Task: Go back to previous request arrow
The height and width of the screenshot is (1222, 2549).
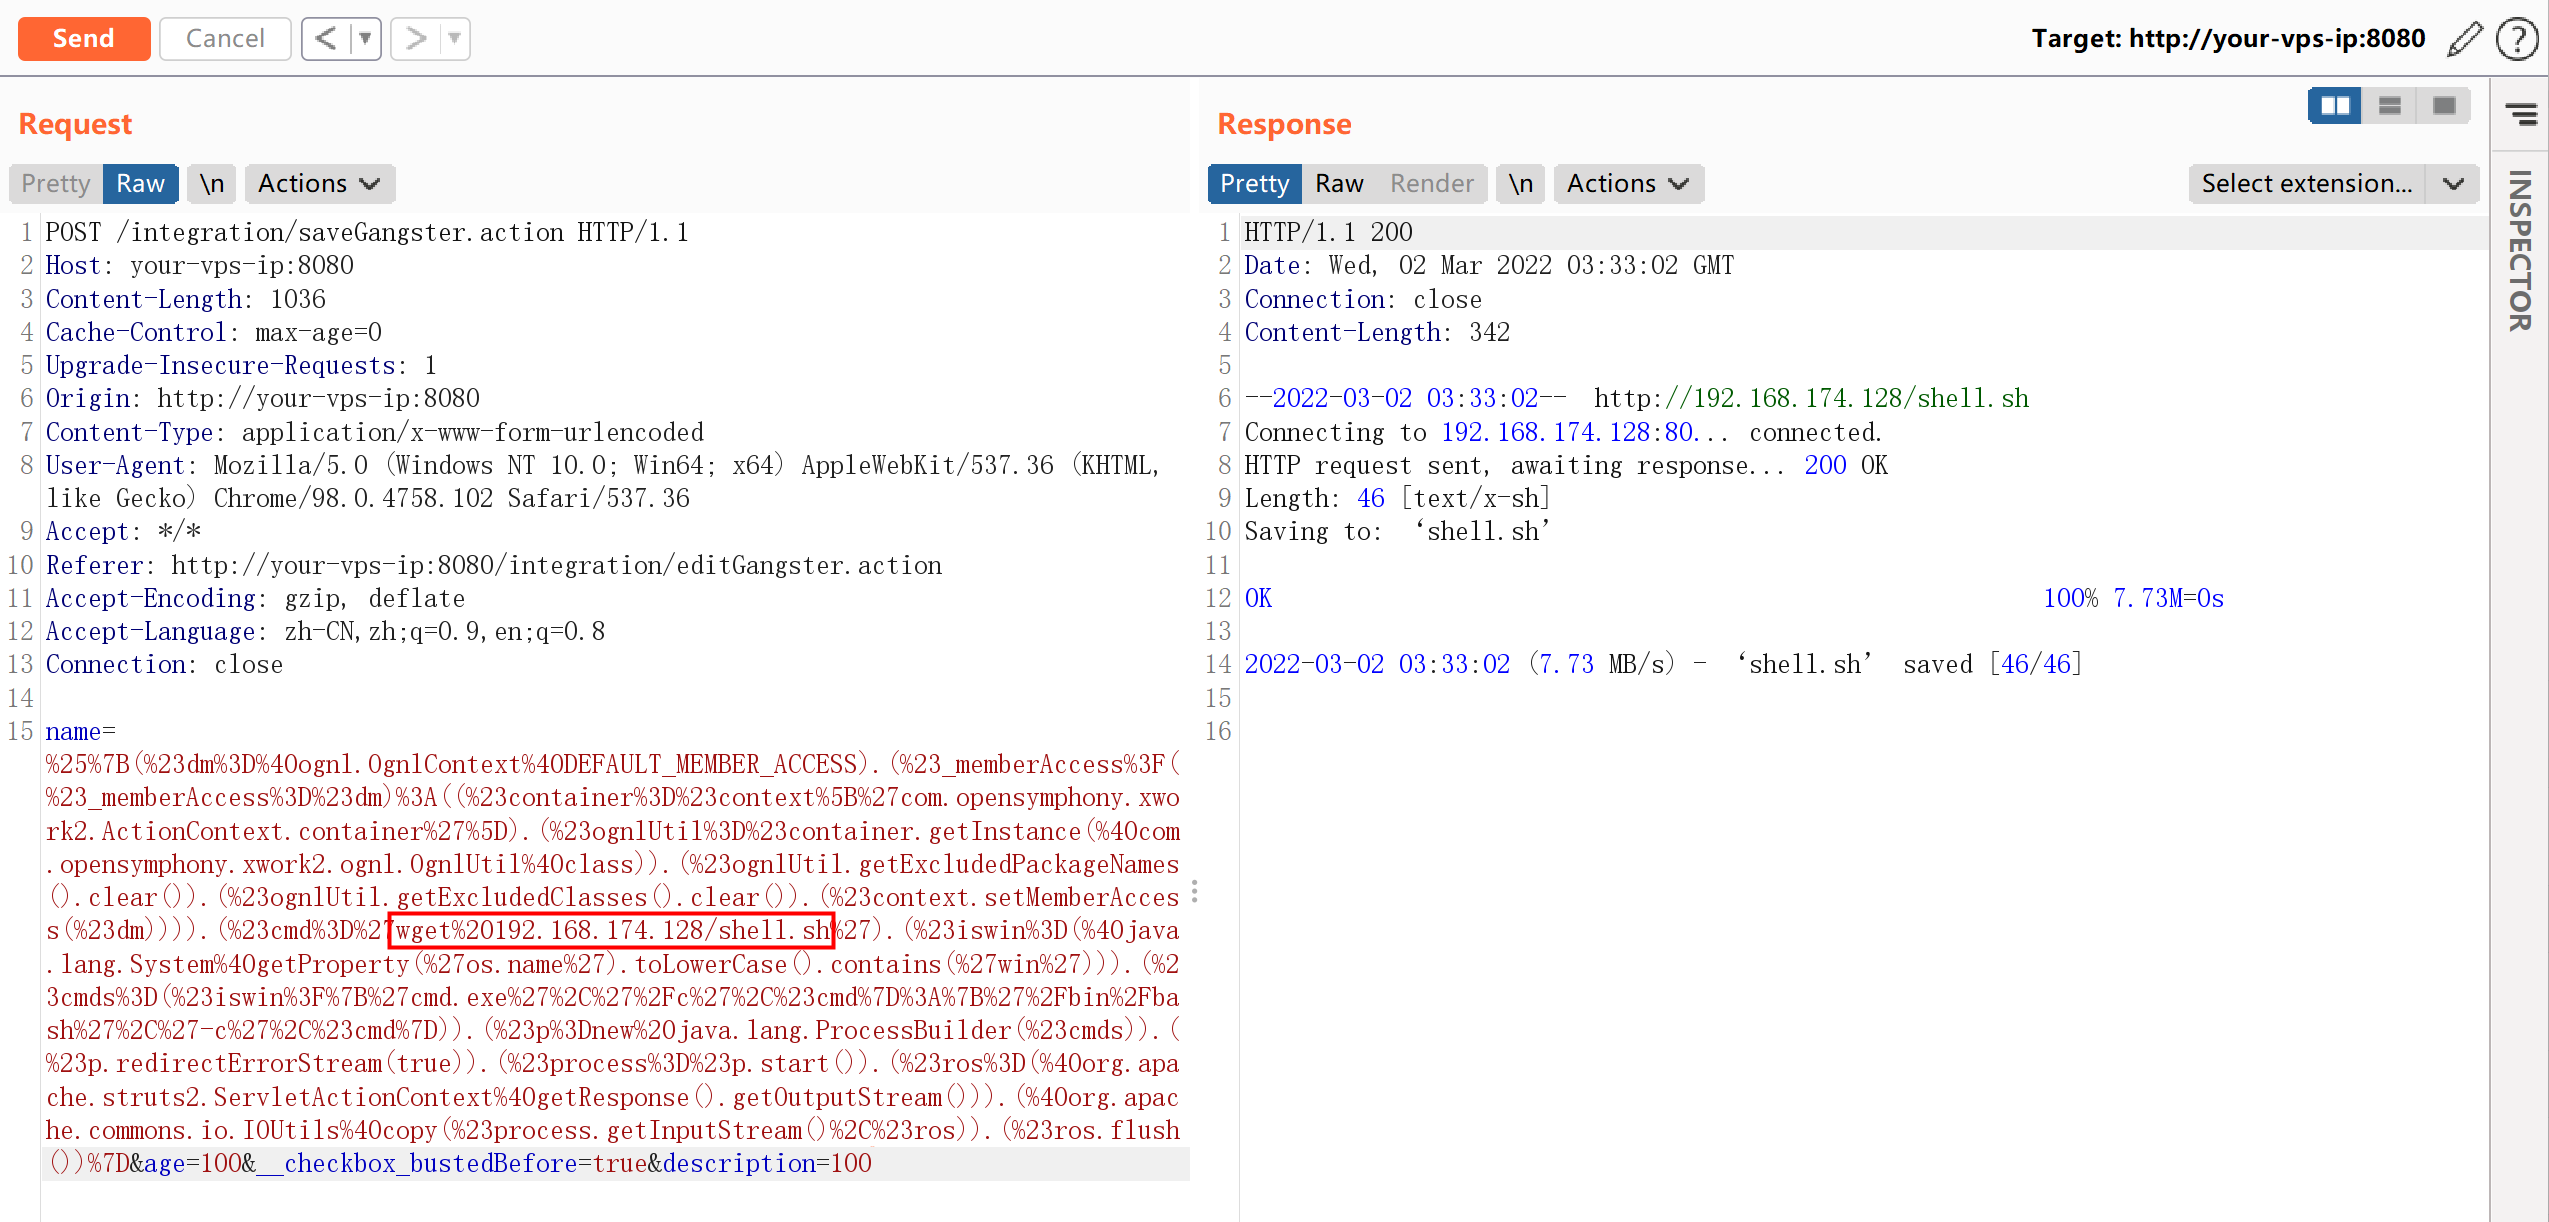Action: click(x=326, y=39)
